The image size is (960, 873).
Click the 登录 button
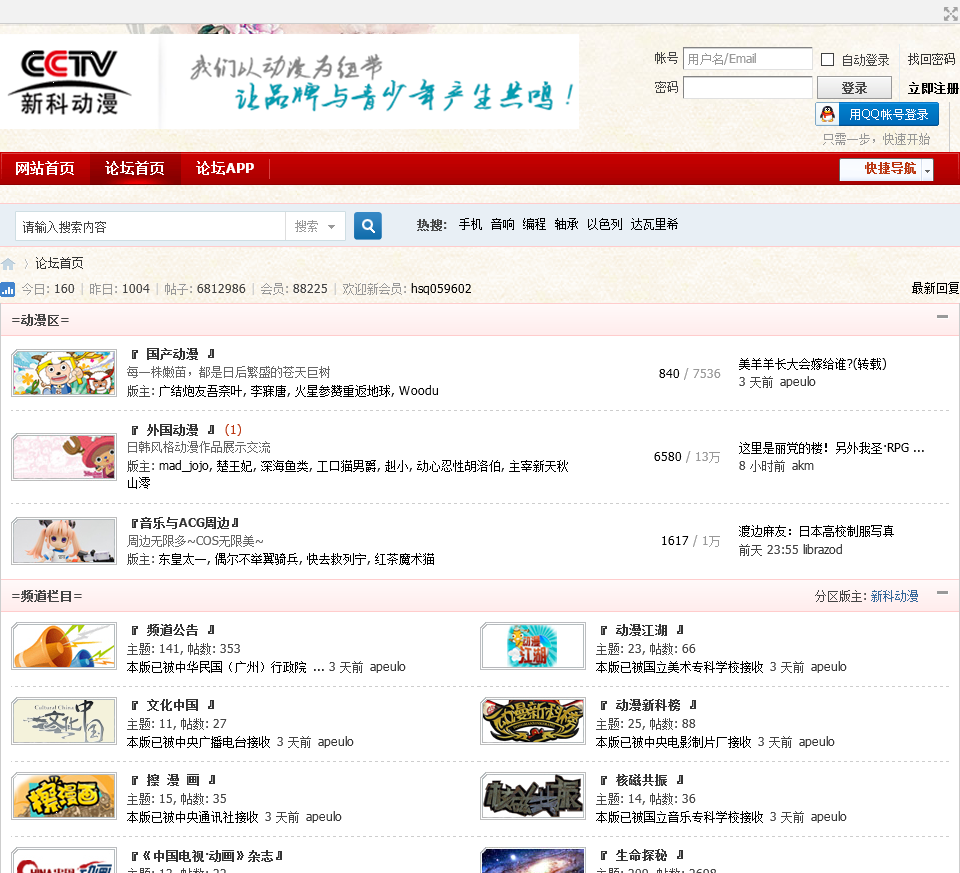tap(854, 88)
